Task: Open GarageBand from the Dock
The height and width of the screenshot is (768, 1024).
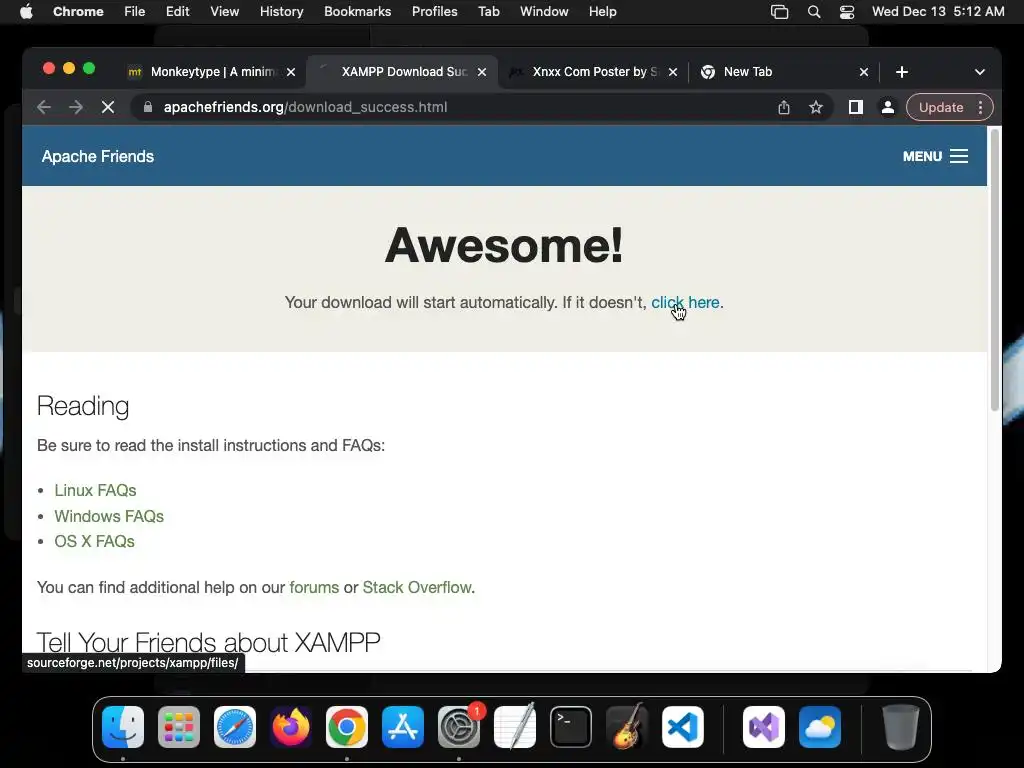Action: 626,727
